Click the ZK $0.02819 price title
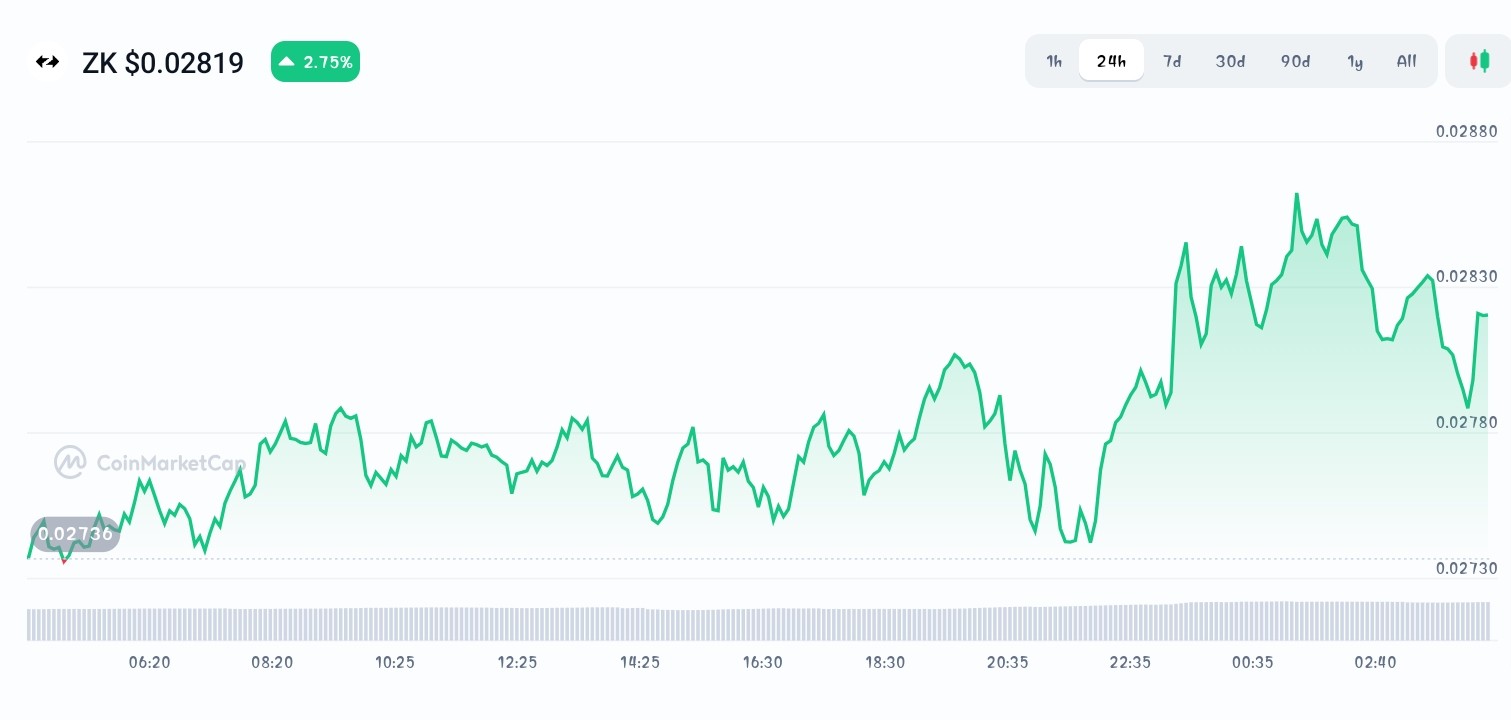Viewport: 1511px width, 720px height. tap(163, 63)
